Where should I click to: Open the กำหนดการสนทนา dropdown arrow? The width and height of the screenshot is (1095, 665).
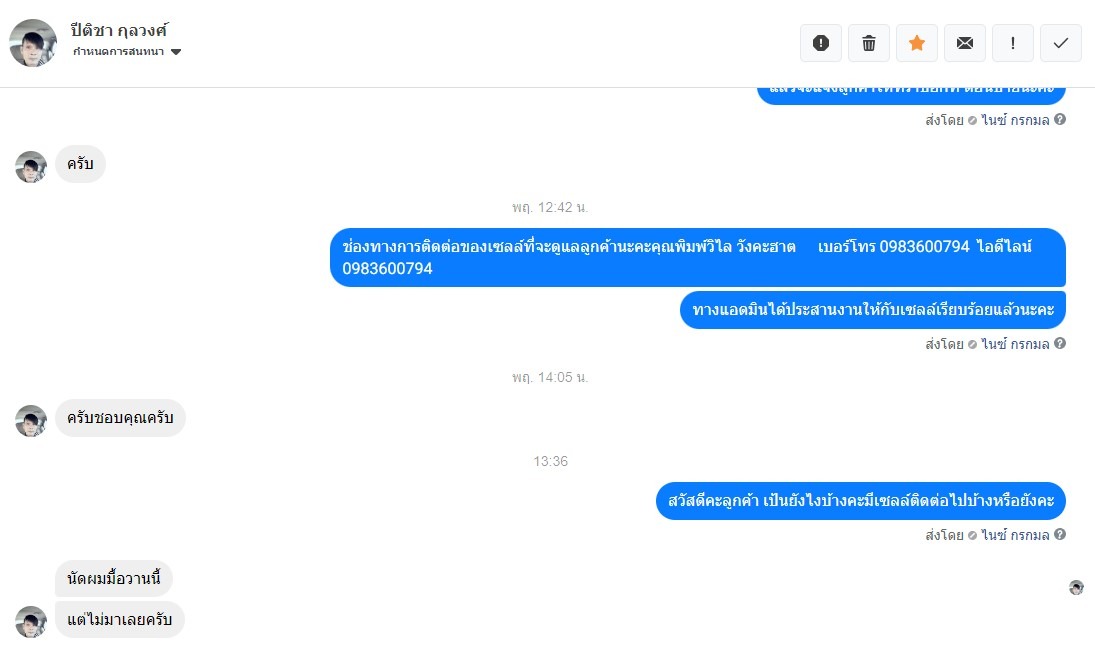point(176,52)
